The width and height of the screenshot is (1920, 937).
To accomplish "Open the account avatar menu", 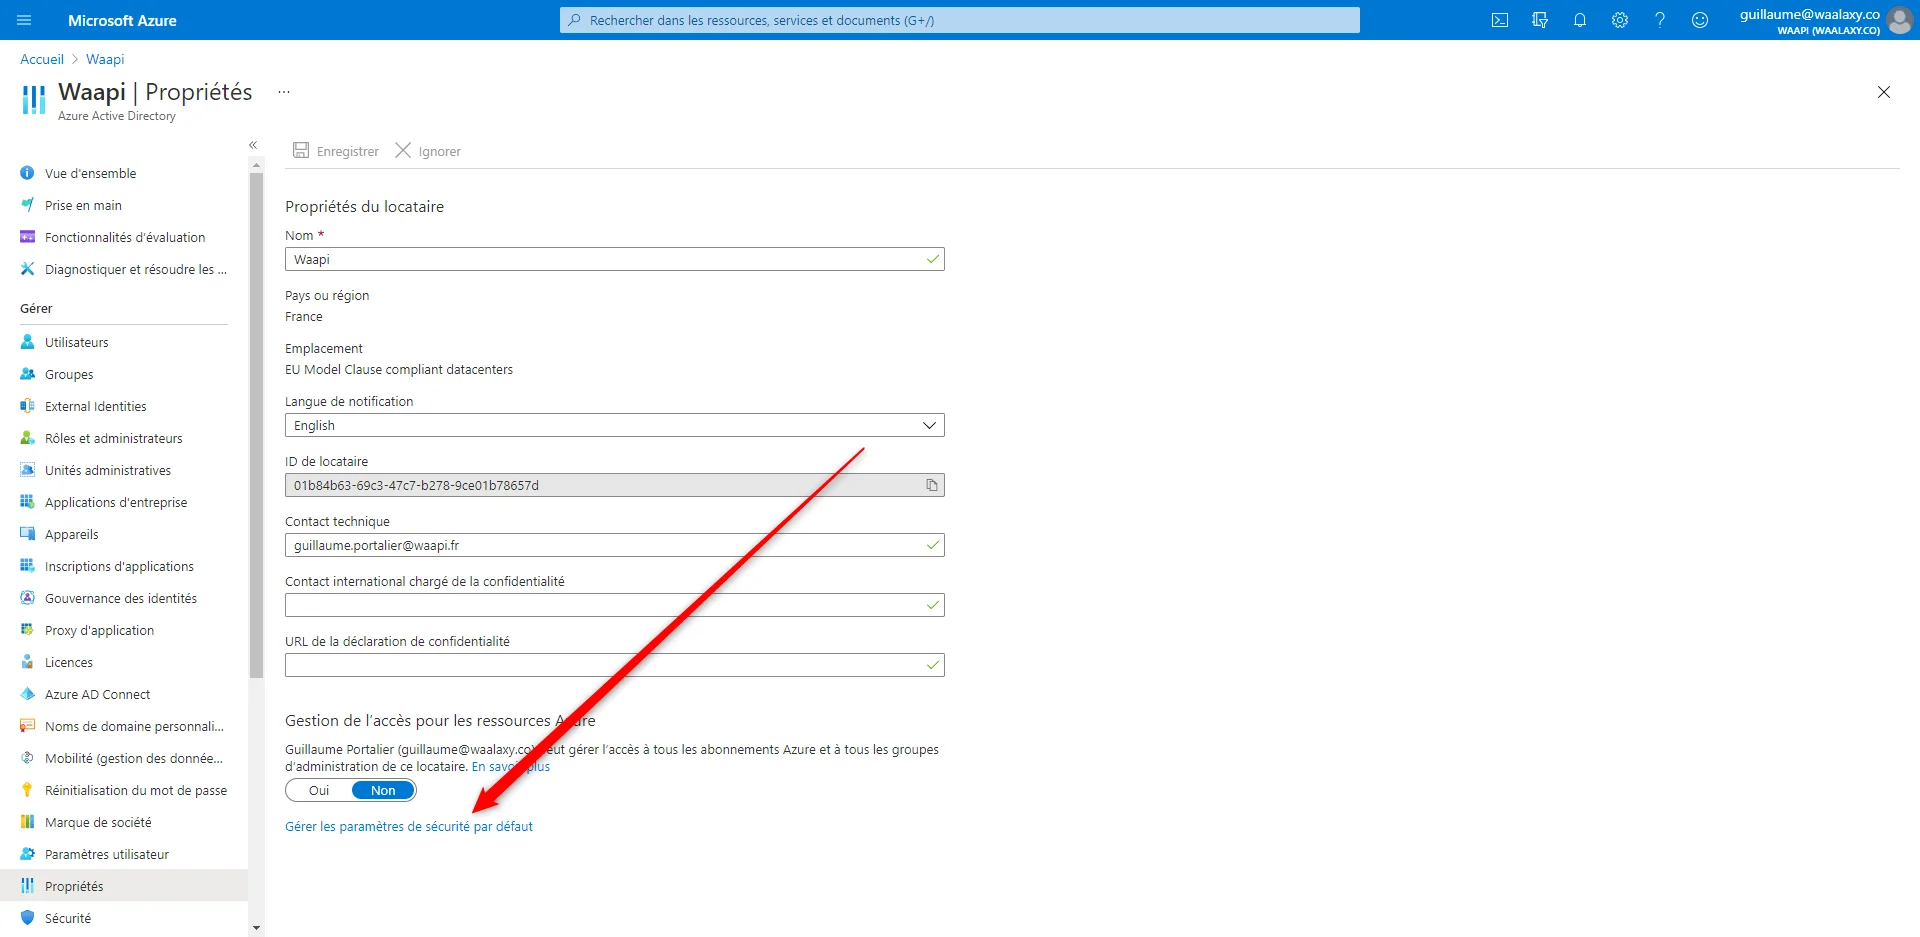I will click(1899, 20).
